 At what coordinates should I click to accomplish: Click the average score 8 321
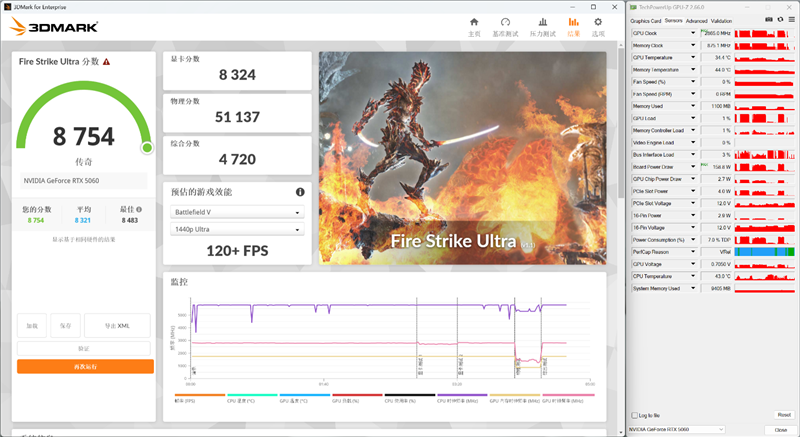[83, 220]
